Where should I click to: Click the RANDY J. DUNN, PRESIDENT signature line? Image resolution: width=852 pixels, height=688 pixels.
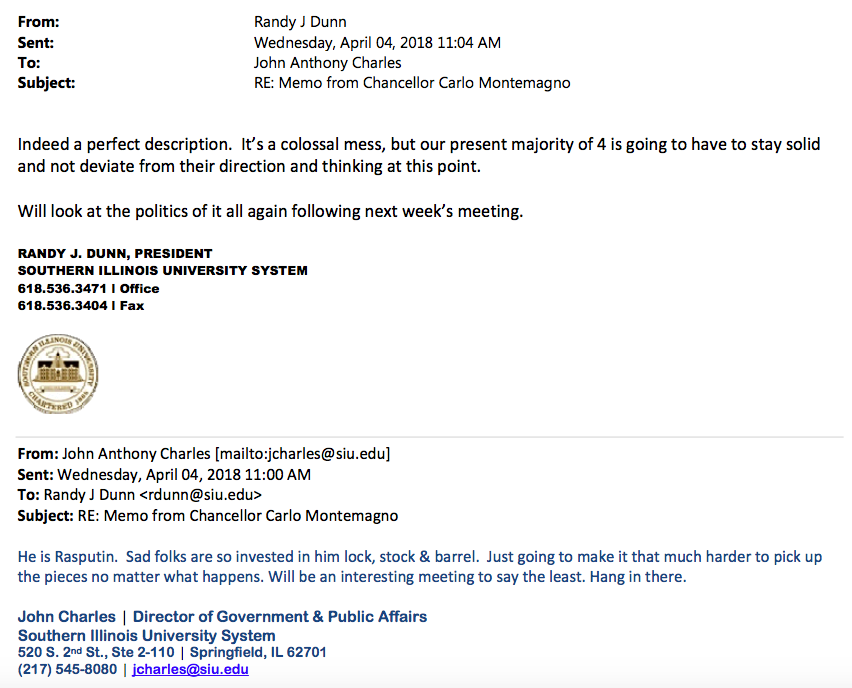(x=115, y=254)
